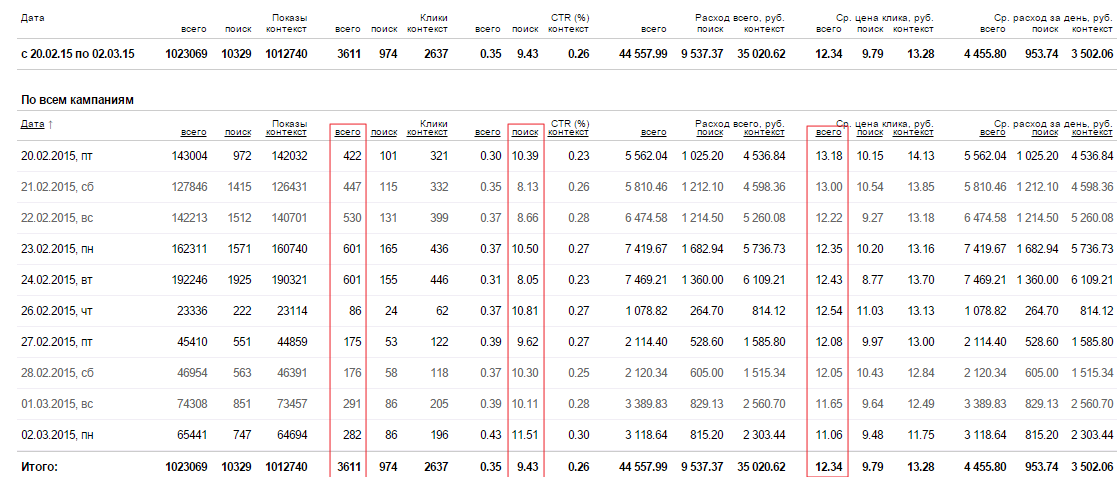Sort by Расход всего underlined header

(654, 132)
